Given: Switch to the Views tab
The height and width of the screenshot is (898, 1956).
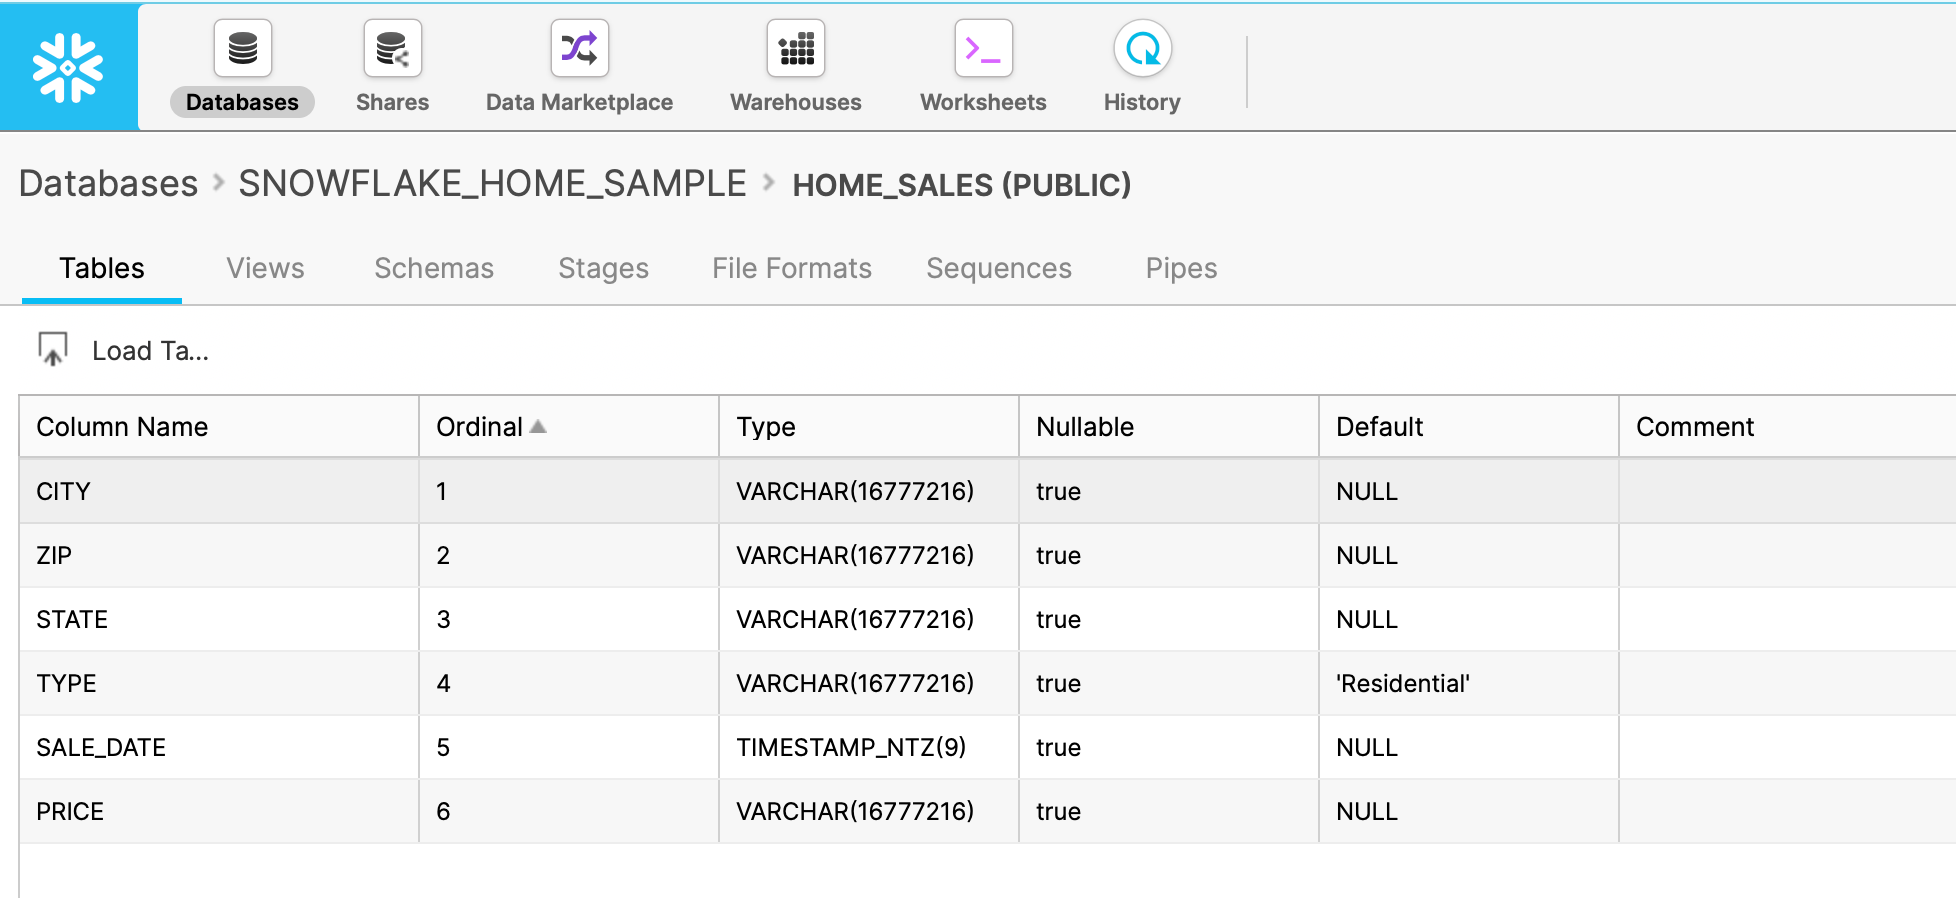Looking at the screenshot, I should [x=265, y=268].
